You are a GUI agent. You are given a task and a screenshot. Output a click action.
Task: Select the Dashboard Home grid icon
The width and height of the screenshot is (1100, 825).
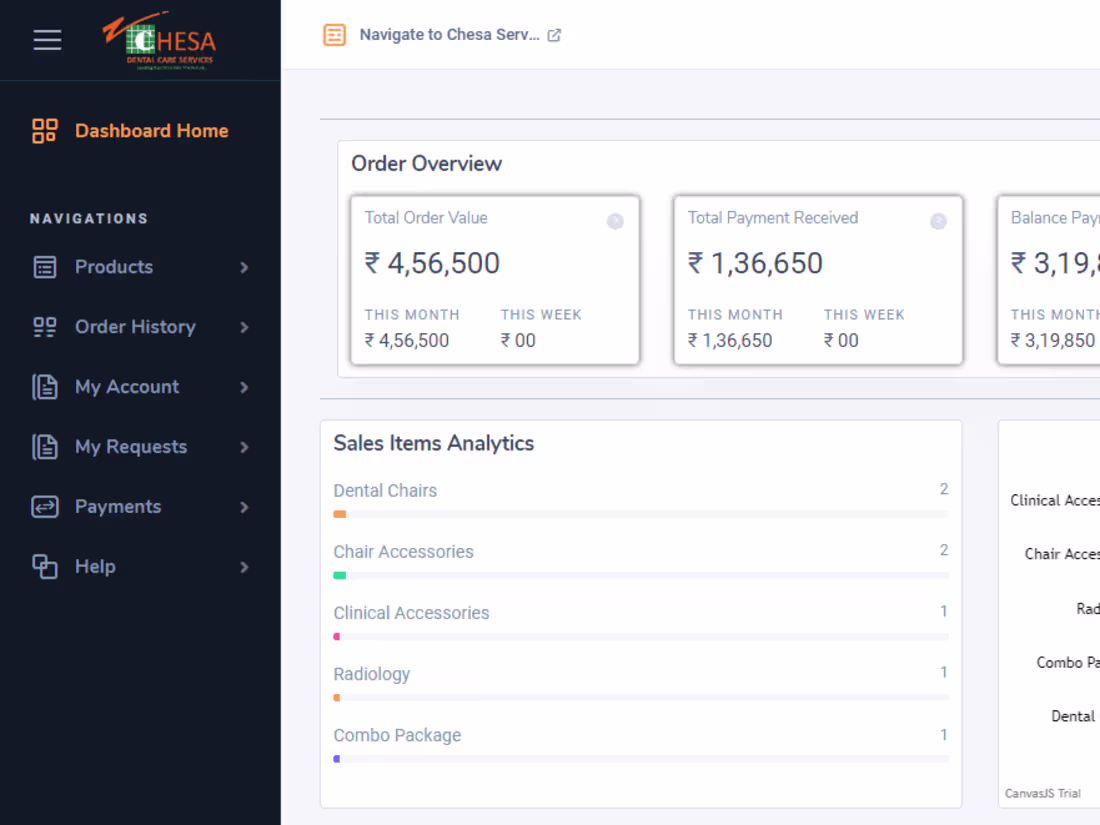coord(44,130)
